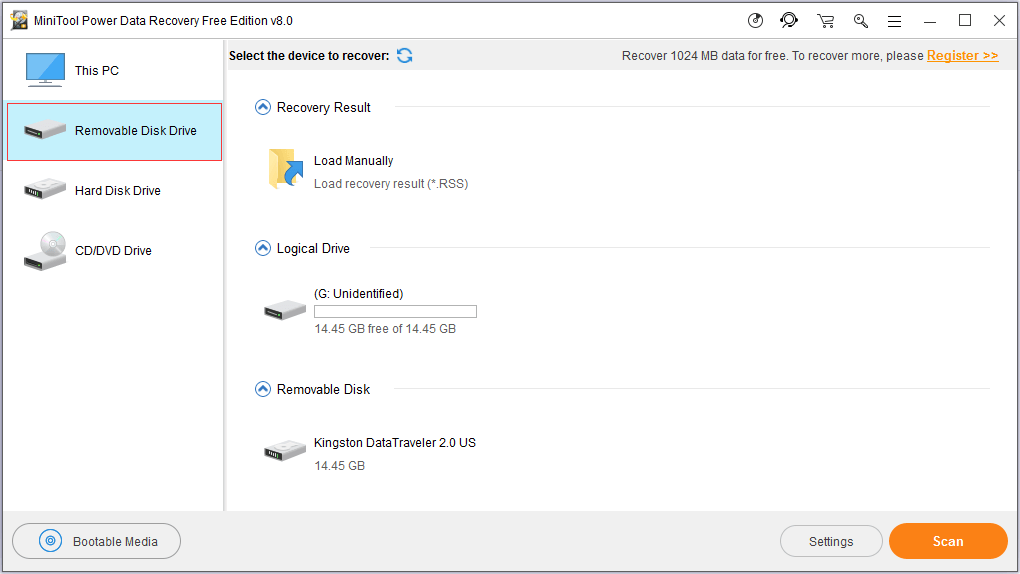Image resolution: width=1020 pixels, height=574 pixels.
Task: Click the 'Removable Disk' heading
Action: click(x=323, y=389)
